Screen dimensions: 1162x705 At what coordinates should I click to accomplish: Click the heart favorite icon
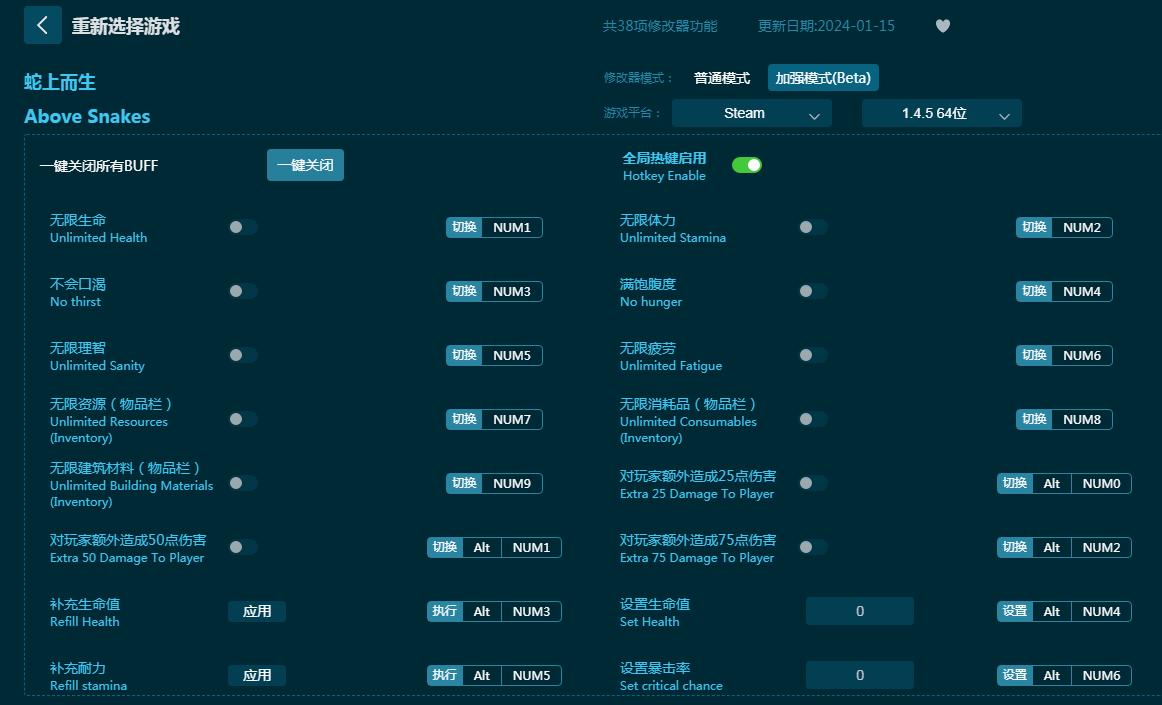[942, 26]
